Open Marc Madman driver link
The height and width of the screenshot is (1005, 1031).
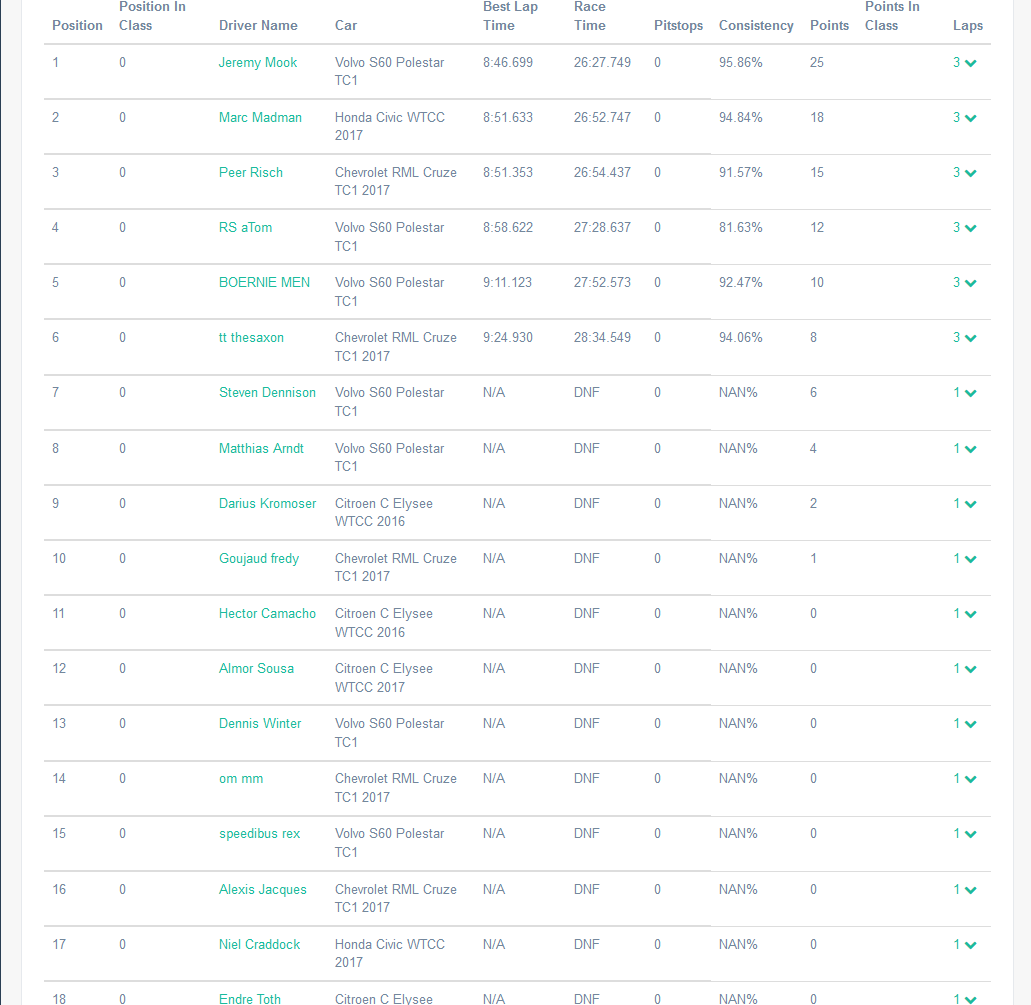tap(260, 117)
